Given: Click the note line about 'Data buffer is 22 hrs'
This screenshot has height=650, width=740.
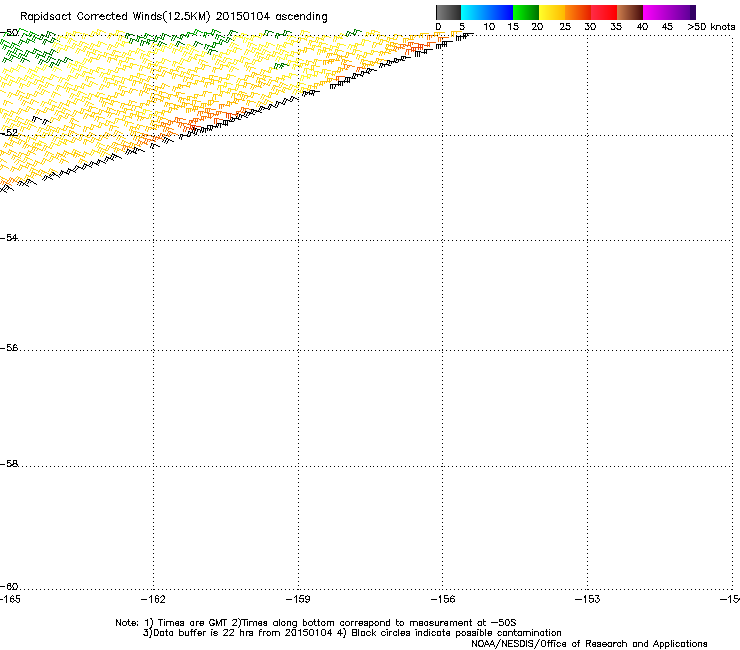Looking at the screenshot, I should click(x=352, y=633).
